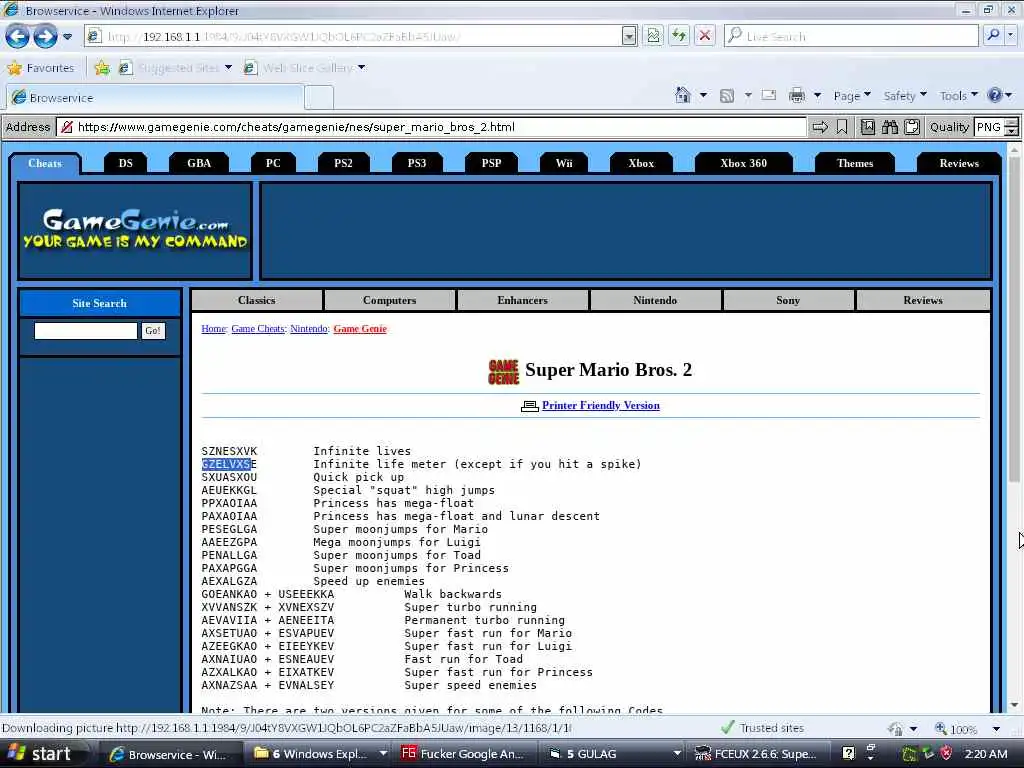Open the Web Slice Gallery dropdown

(x=361, y=67)
